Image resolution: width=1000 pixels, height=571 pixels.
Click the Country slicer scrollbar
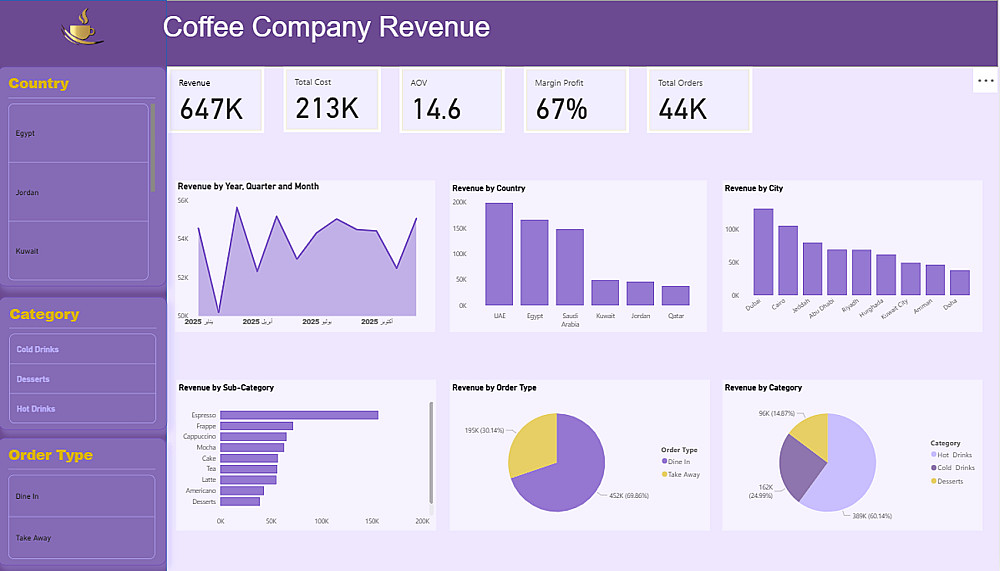point(152,148)
